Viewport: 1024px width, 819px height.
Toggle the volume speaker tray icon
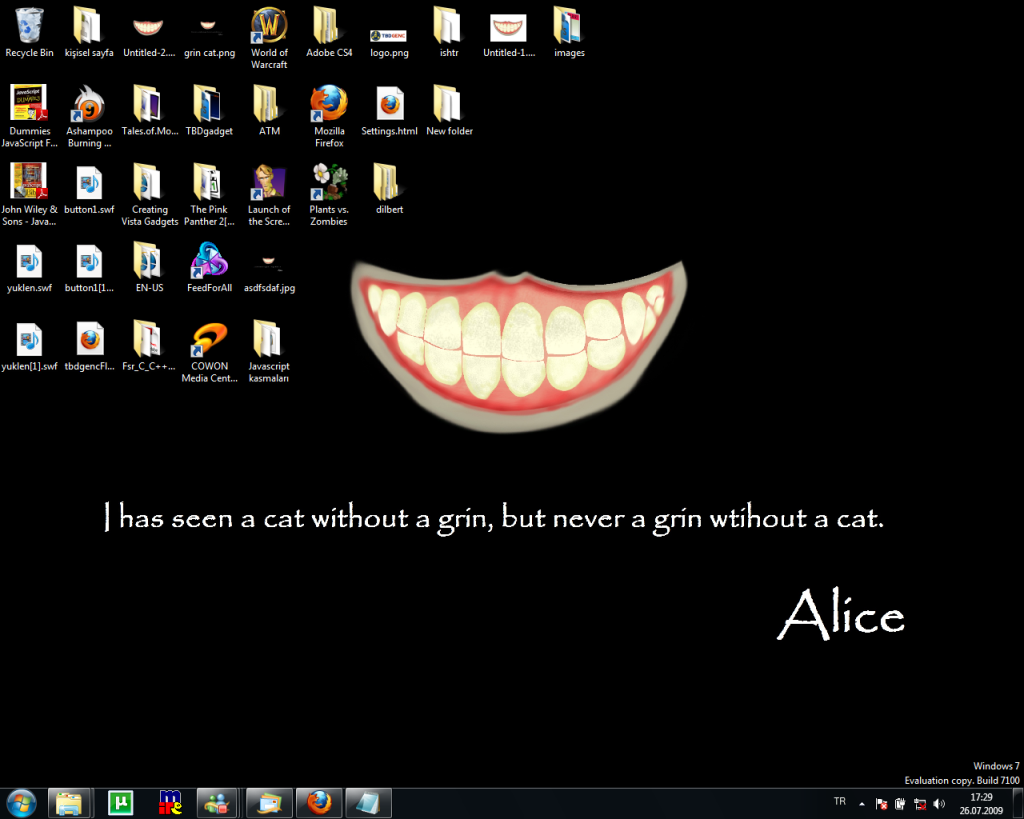tap(939, 803)
